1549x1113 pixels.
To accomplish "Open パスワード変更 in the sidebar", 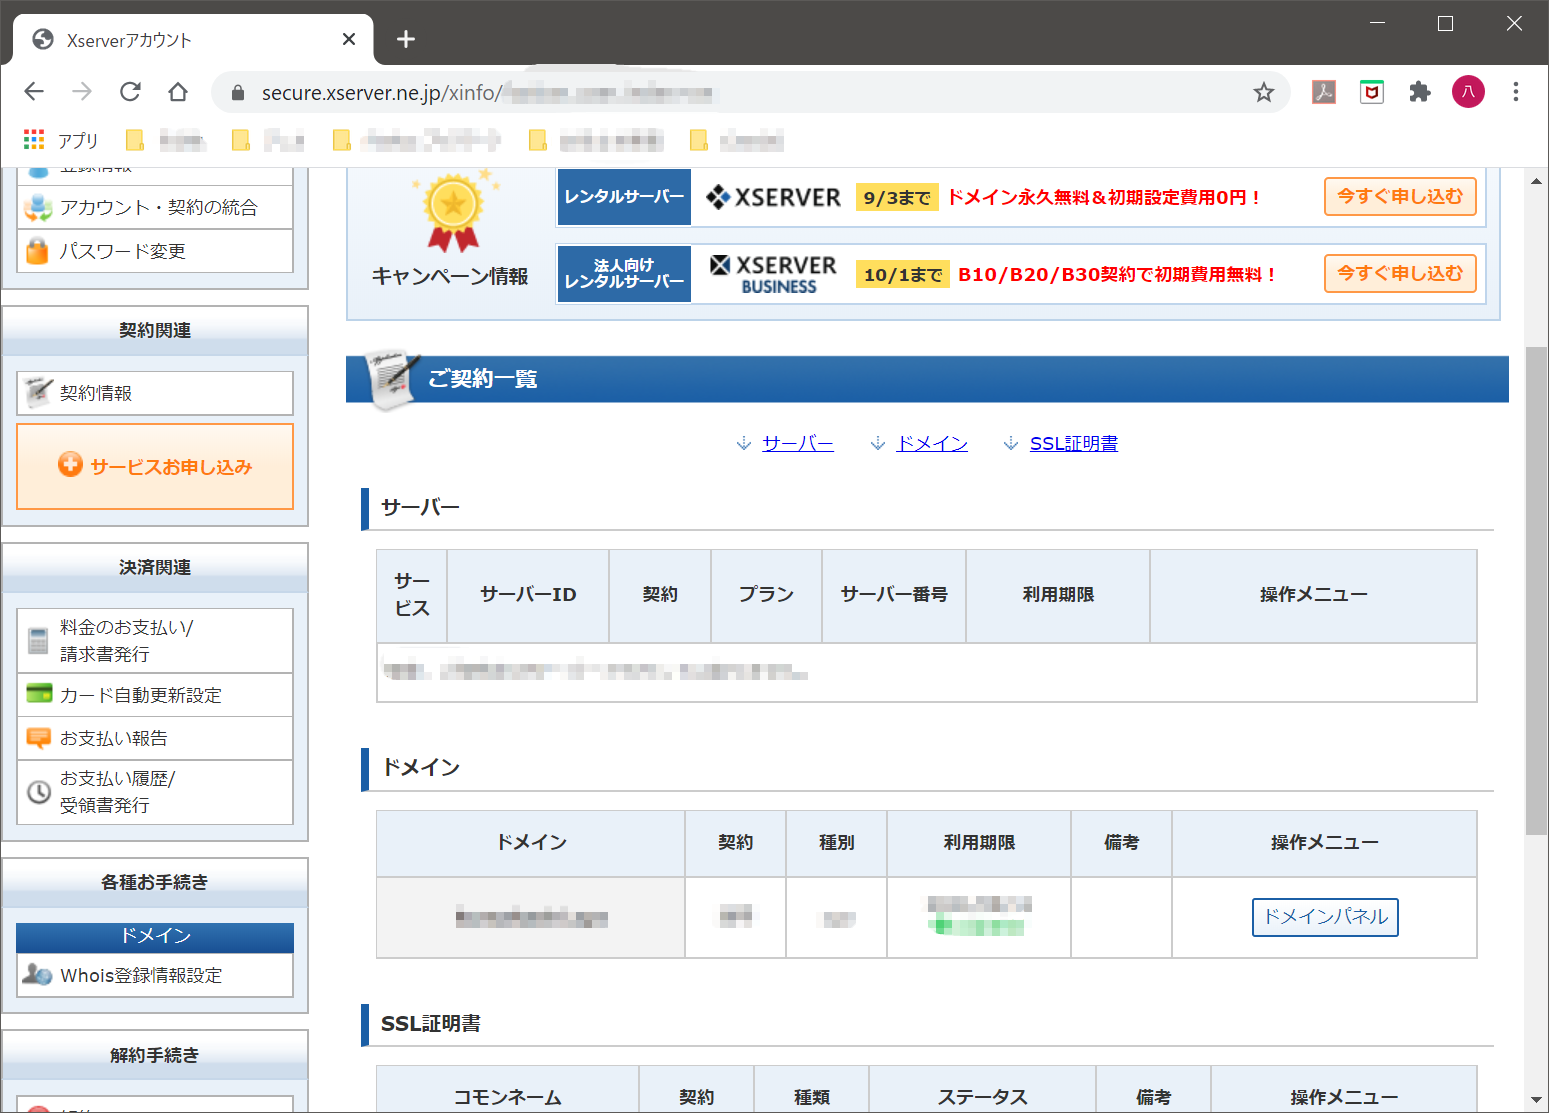I will 155,251.
